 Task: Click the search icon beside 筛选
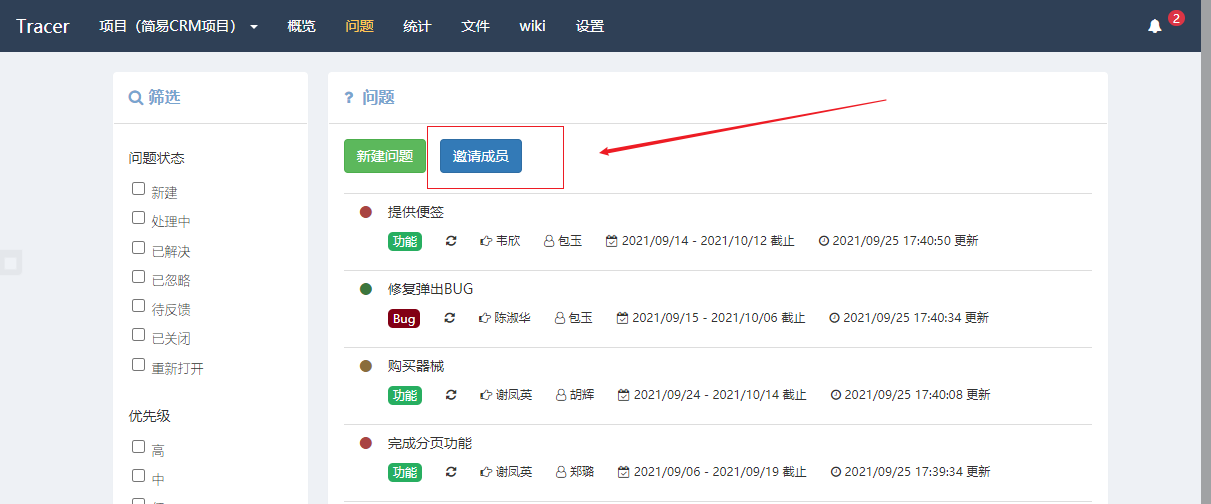point(136,98)
